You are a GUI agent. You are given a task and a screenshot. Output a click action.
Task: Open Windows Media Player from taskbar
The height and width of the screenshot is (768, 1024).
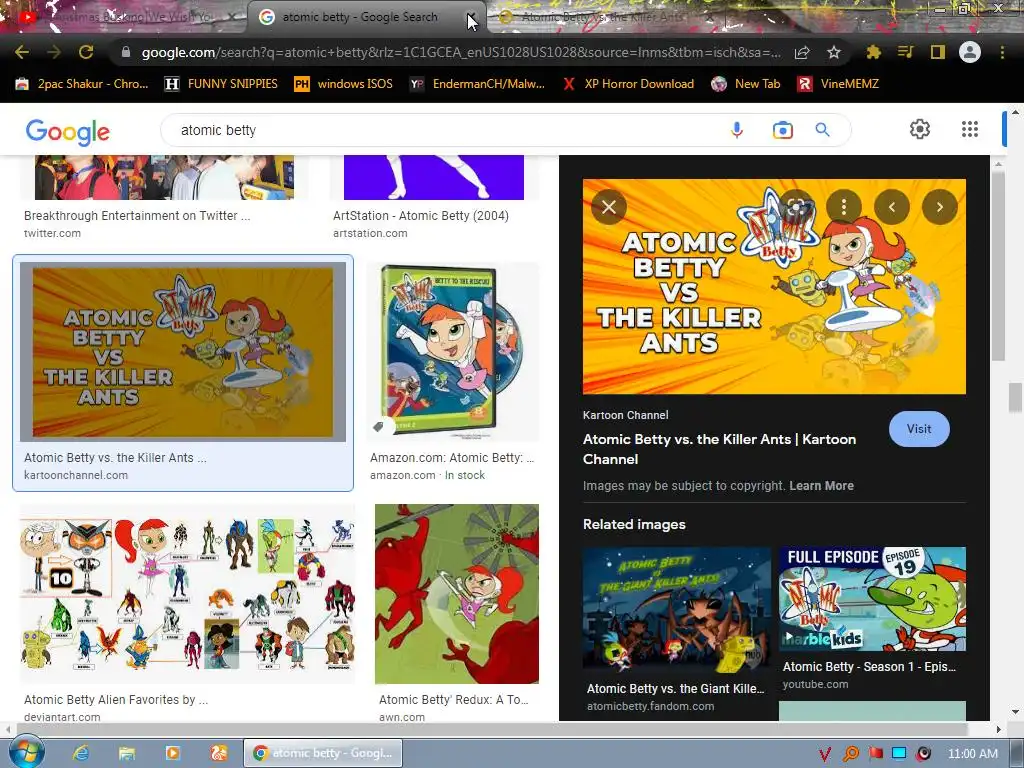(173, 754)
